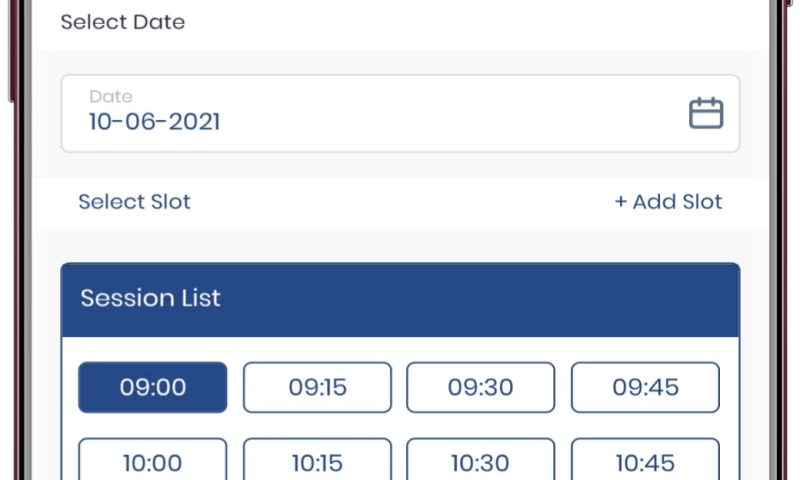Image resolution: width=800 pixels, height=480 pixels.
Task: Pick the 10:30 session slot
Action: tap(480, 462)
